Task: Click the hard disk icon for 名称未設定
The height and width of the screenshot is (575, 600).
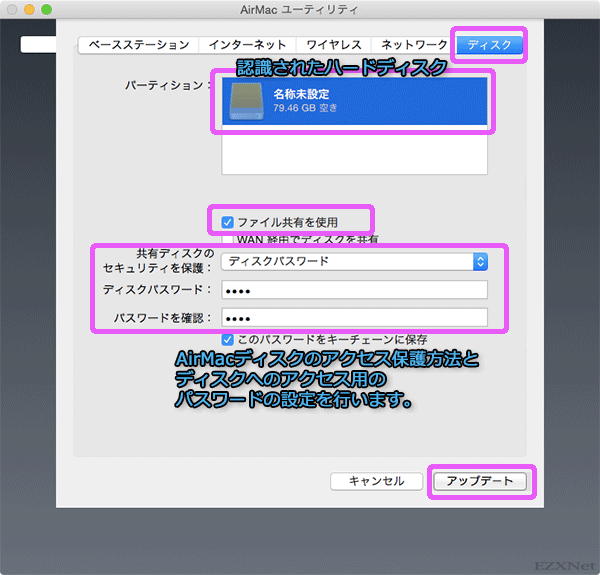Action: (247, 101)
